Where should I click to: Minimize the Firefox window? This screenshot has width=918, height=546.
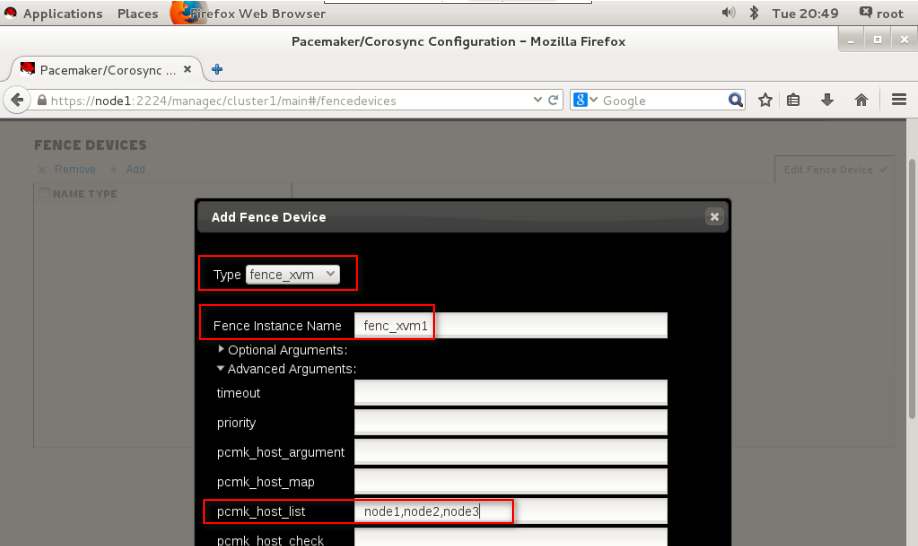(x=851, y=40)
